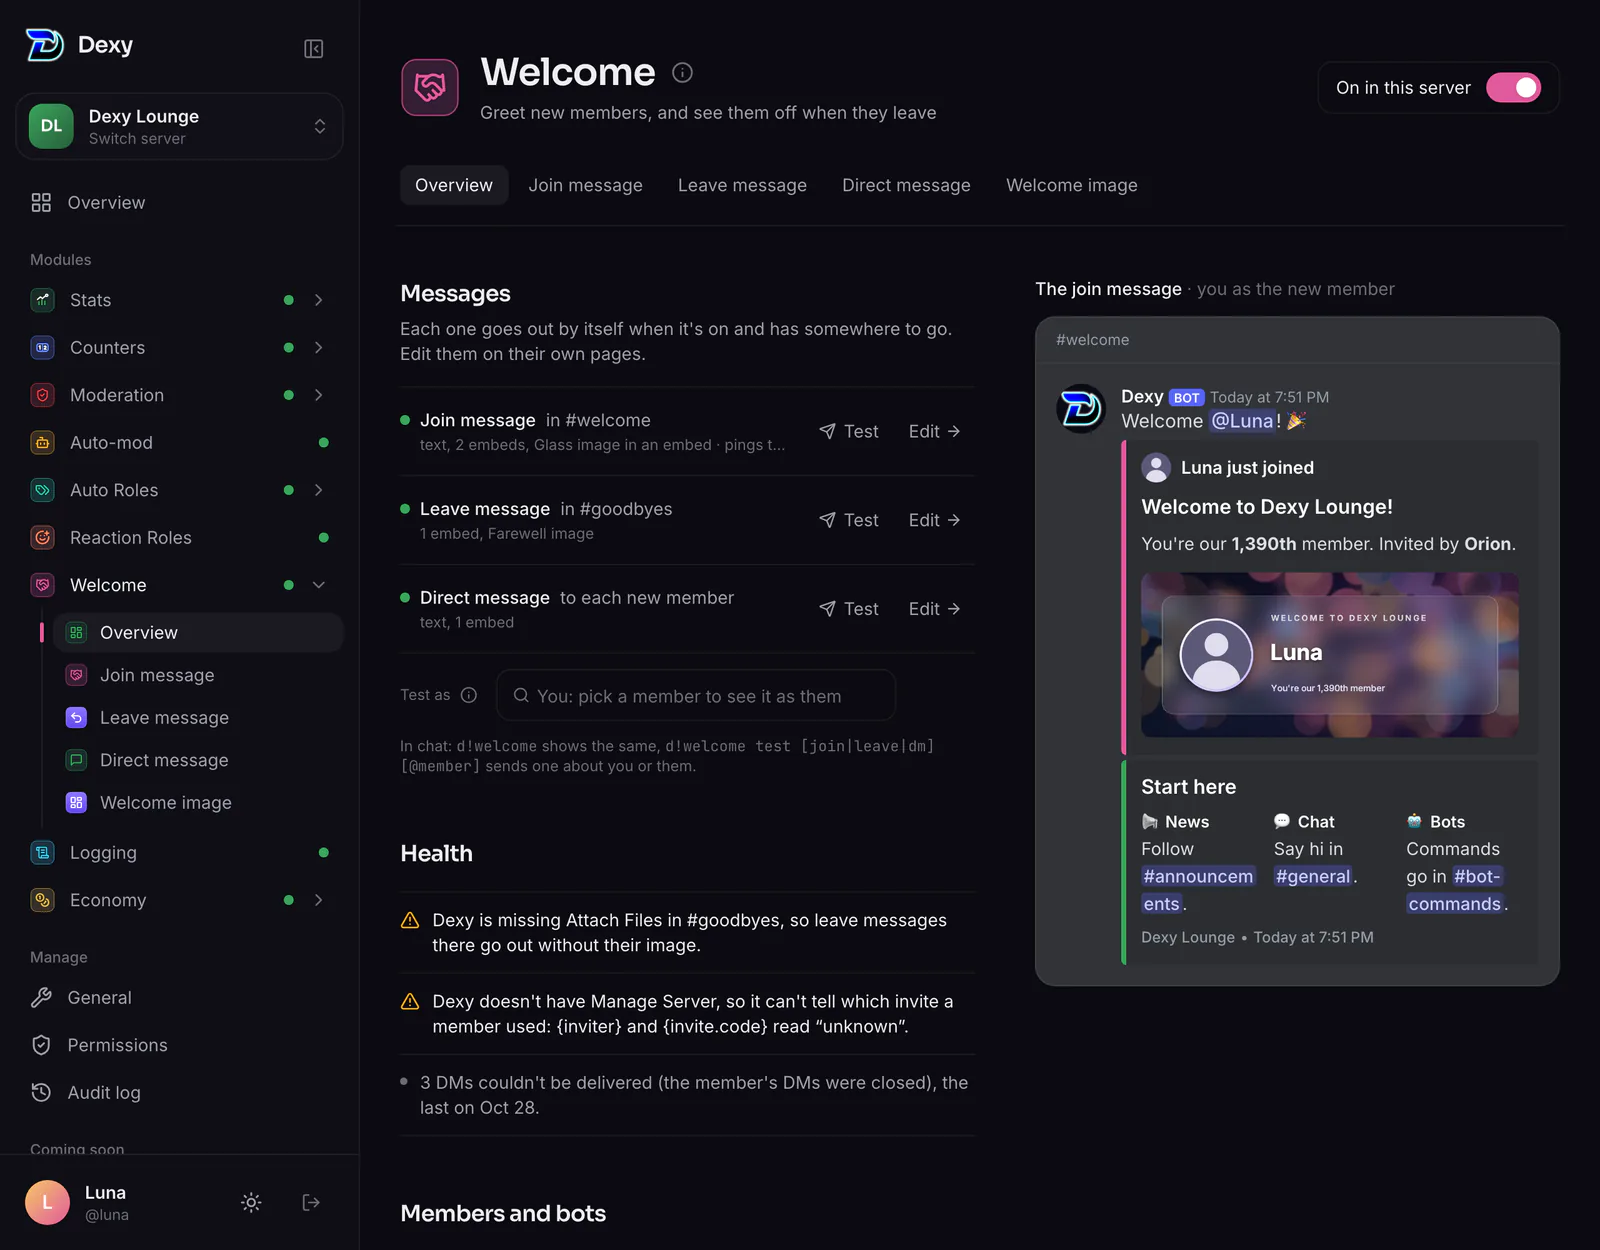
Task: Open Economy coins icon
Action: click(43, 900)
